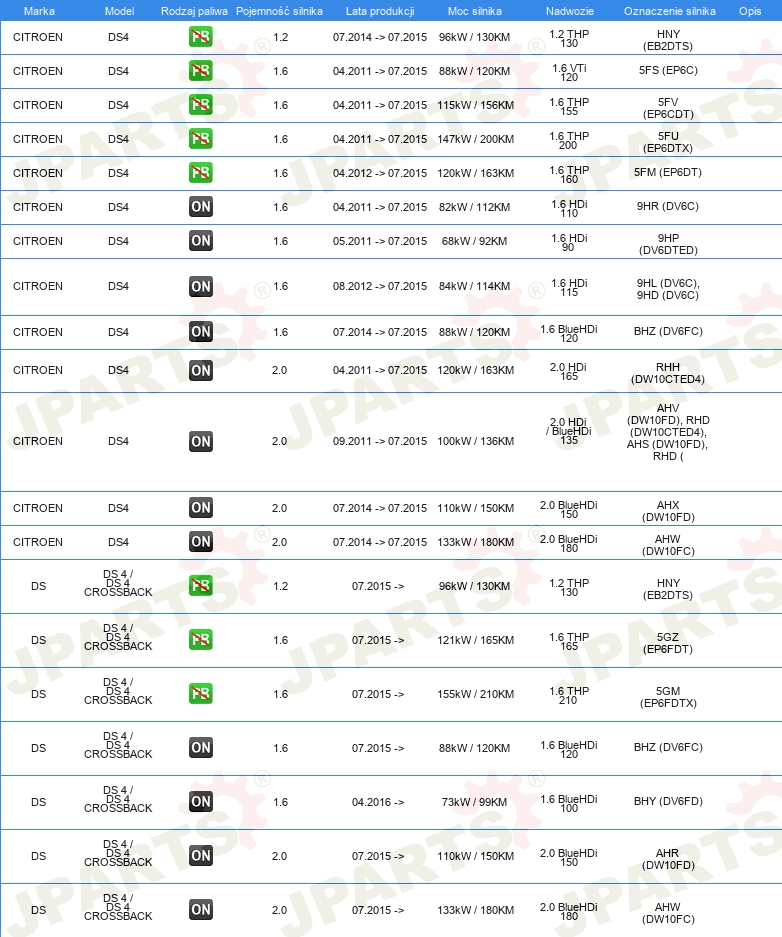
Task: Select the Rodzaj paliwa column header
Action: (x=194, y=11)
